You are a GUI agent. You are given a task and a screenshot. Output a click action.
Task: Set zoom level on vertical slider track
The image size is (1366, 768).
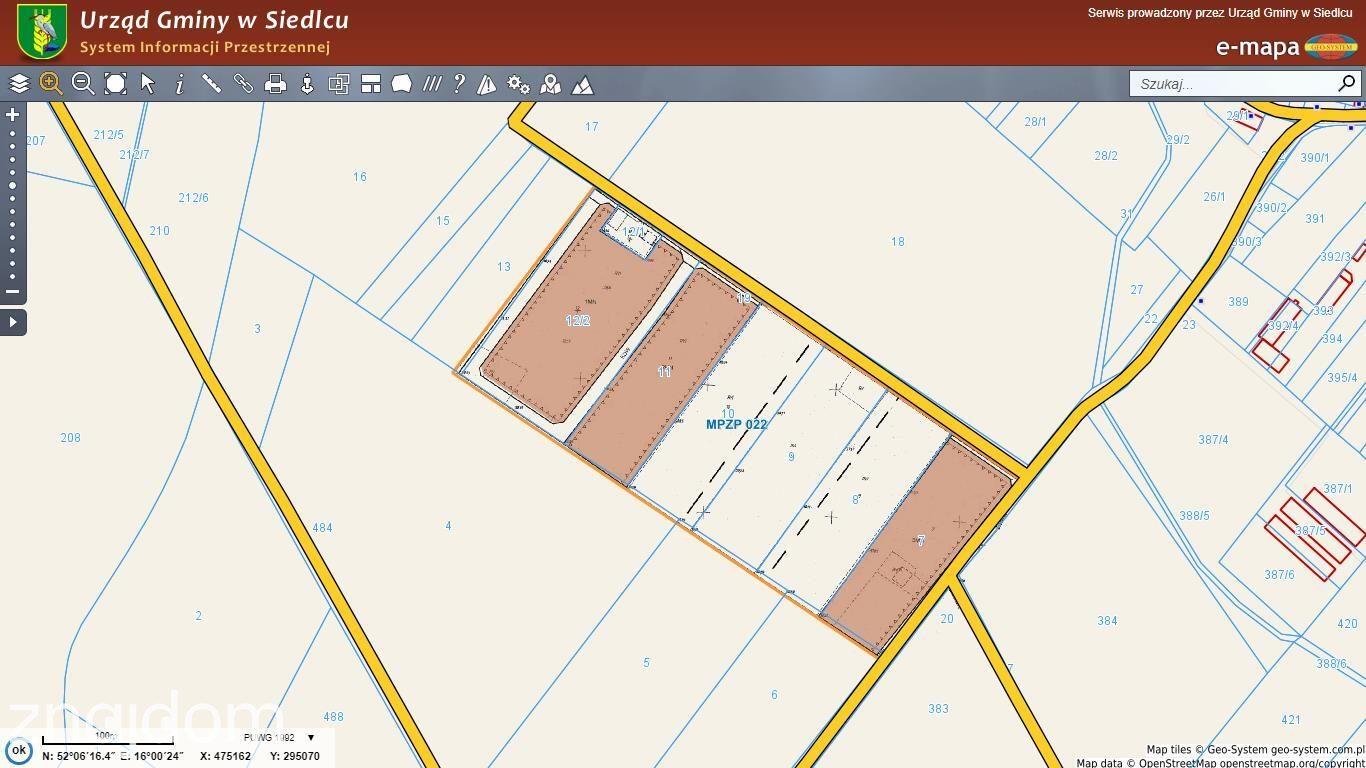point(13,204)
